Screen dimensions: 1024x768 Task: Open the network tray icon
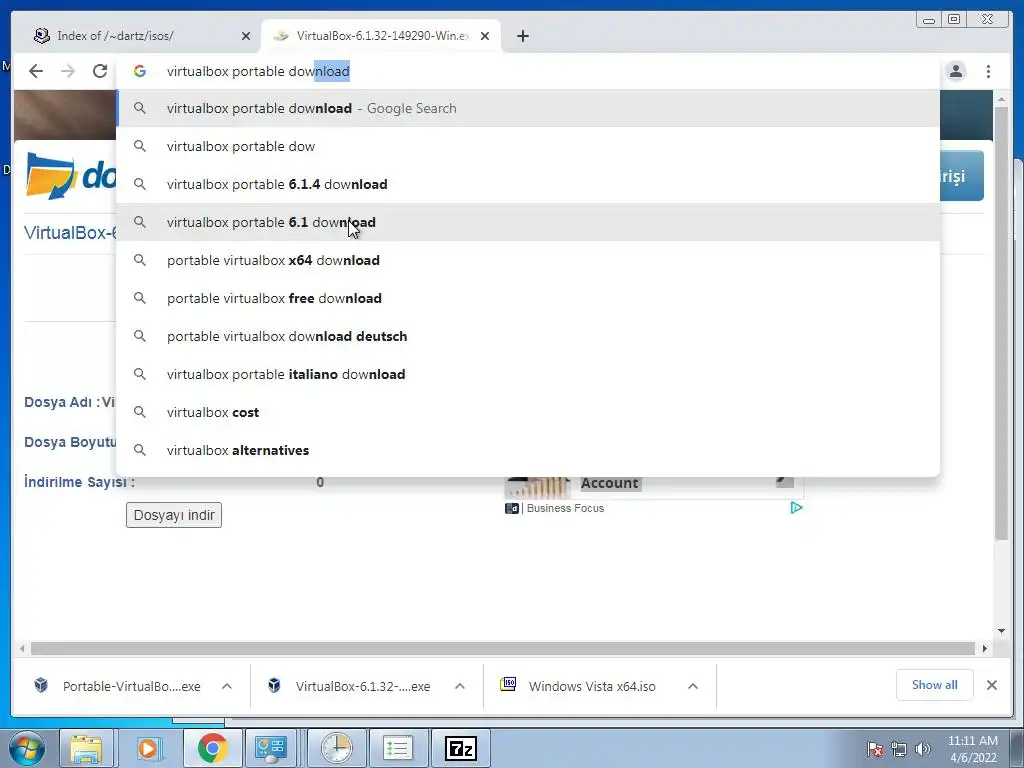(899, 749)
